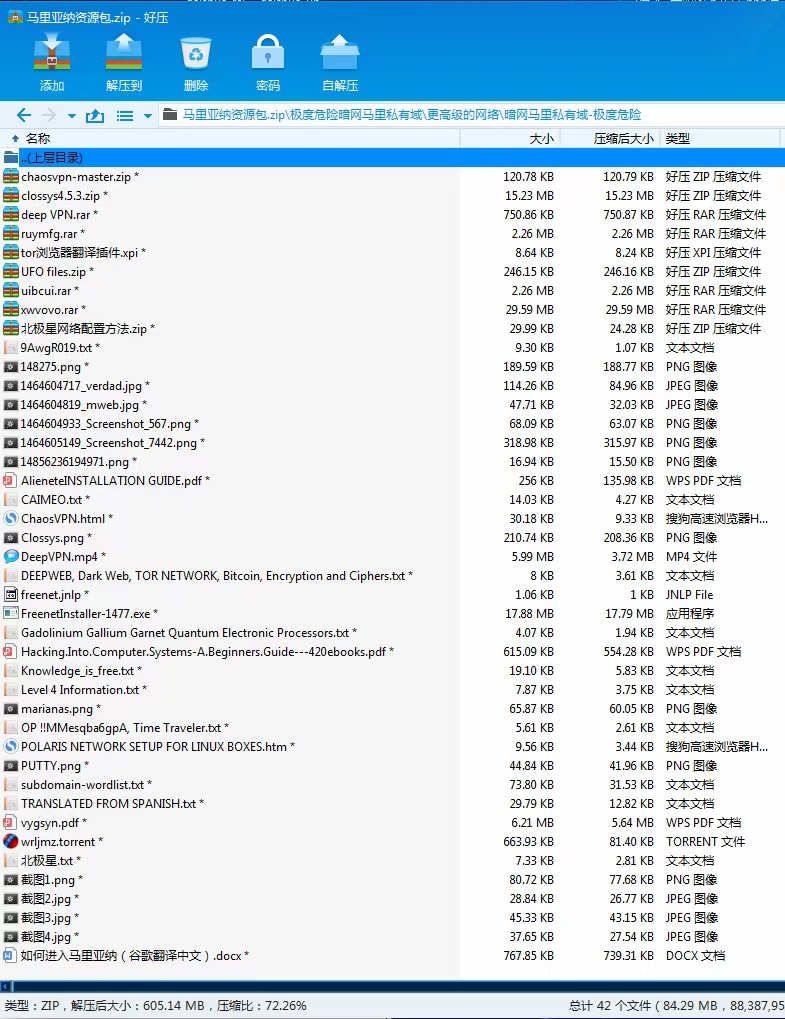Click the 删除 (Delete) trash icon
Viewport: 785px width, 1019px height.
196,53
